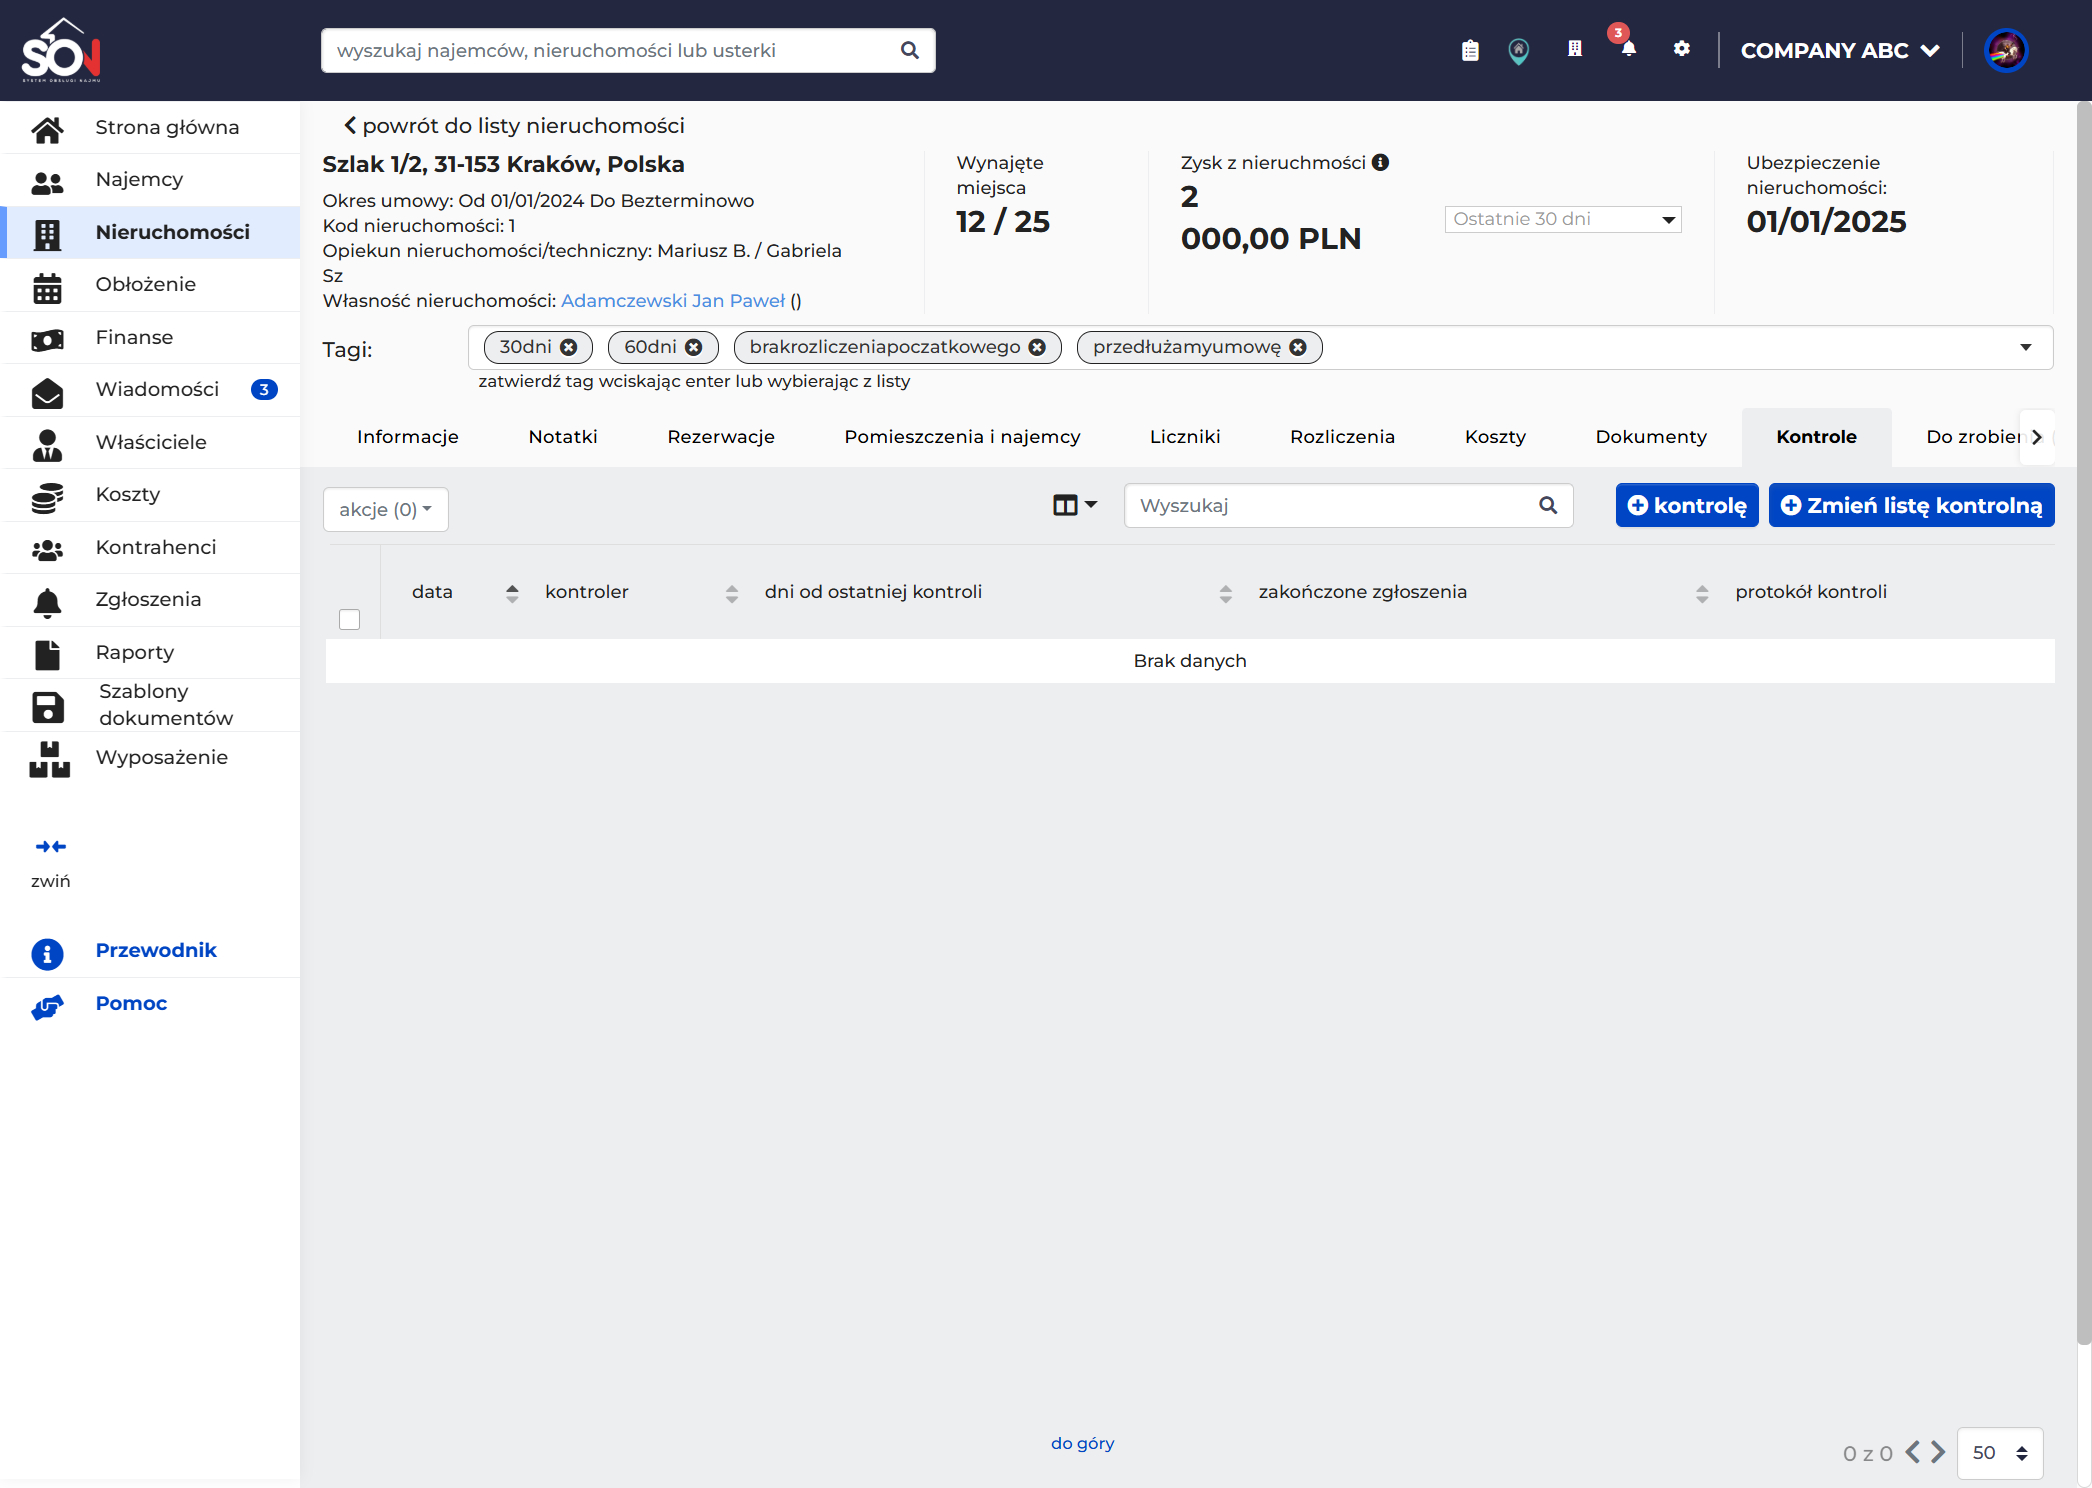The image size is (2092, 1488).
Task: Open Najemcy in the sidebar
Action: pyautogui.click(x=150, y=180)
